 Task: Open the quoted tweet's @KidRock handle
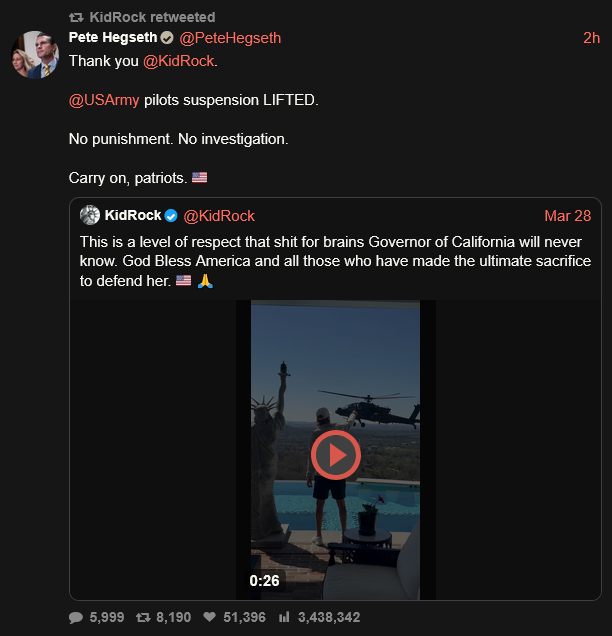pos(219,216)
